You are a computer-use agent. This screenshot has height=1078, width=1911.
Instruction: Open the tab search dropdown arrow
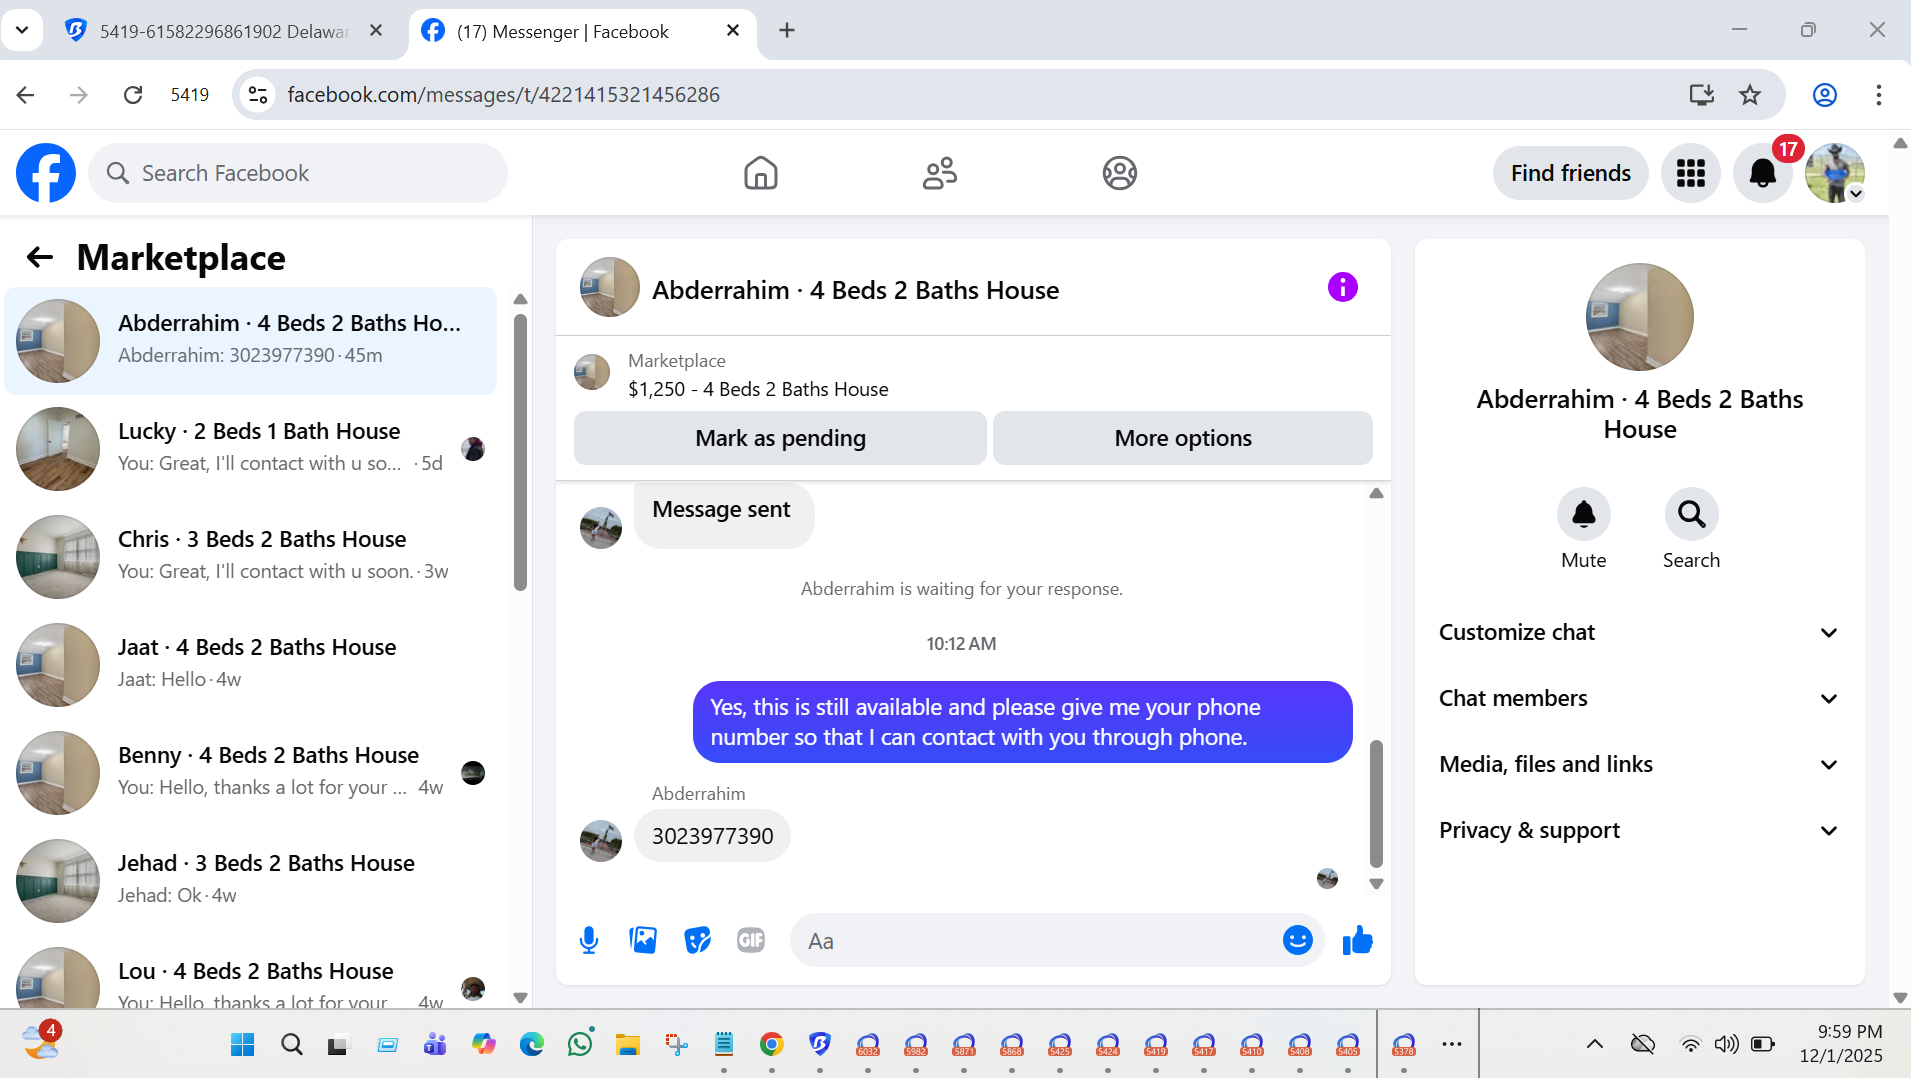coord(22,30)
